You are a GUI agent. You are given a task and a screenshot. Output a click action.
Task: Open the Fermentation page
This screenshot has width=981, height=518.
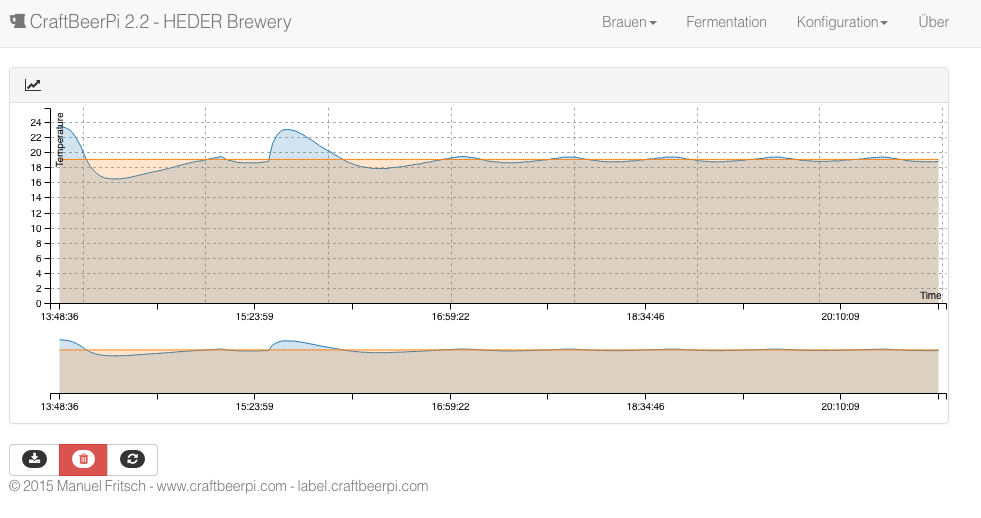[726, 22]
